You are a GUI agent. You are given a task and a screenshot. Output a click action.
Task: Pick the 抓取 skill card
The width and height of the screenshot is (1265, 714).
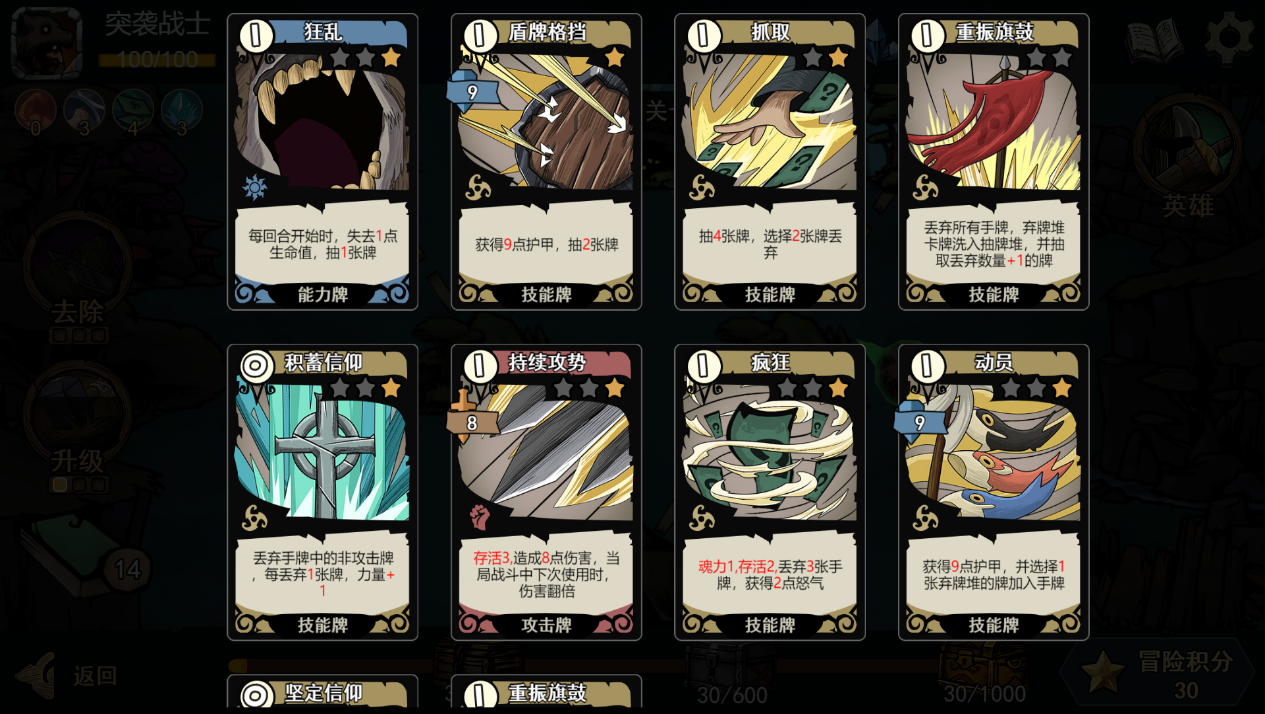770,162
